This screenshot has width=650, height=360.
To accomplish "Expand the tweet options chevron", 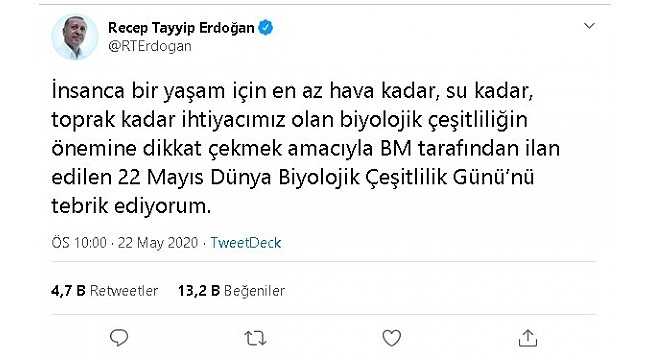I will [x=589, y=26].
